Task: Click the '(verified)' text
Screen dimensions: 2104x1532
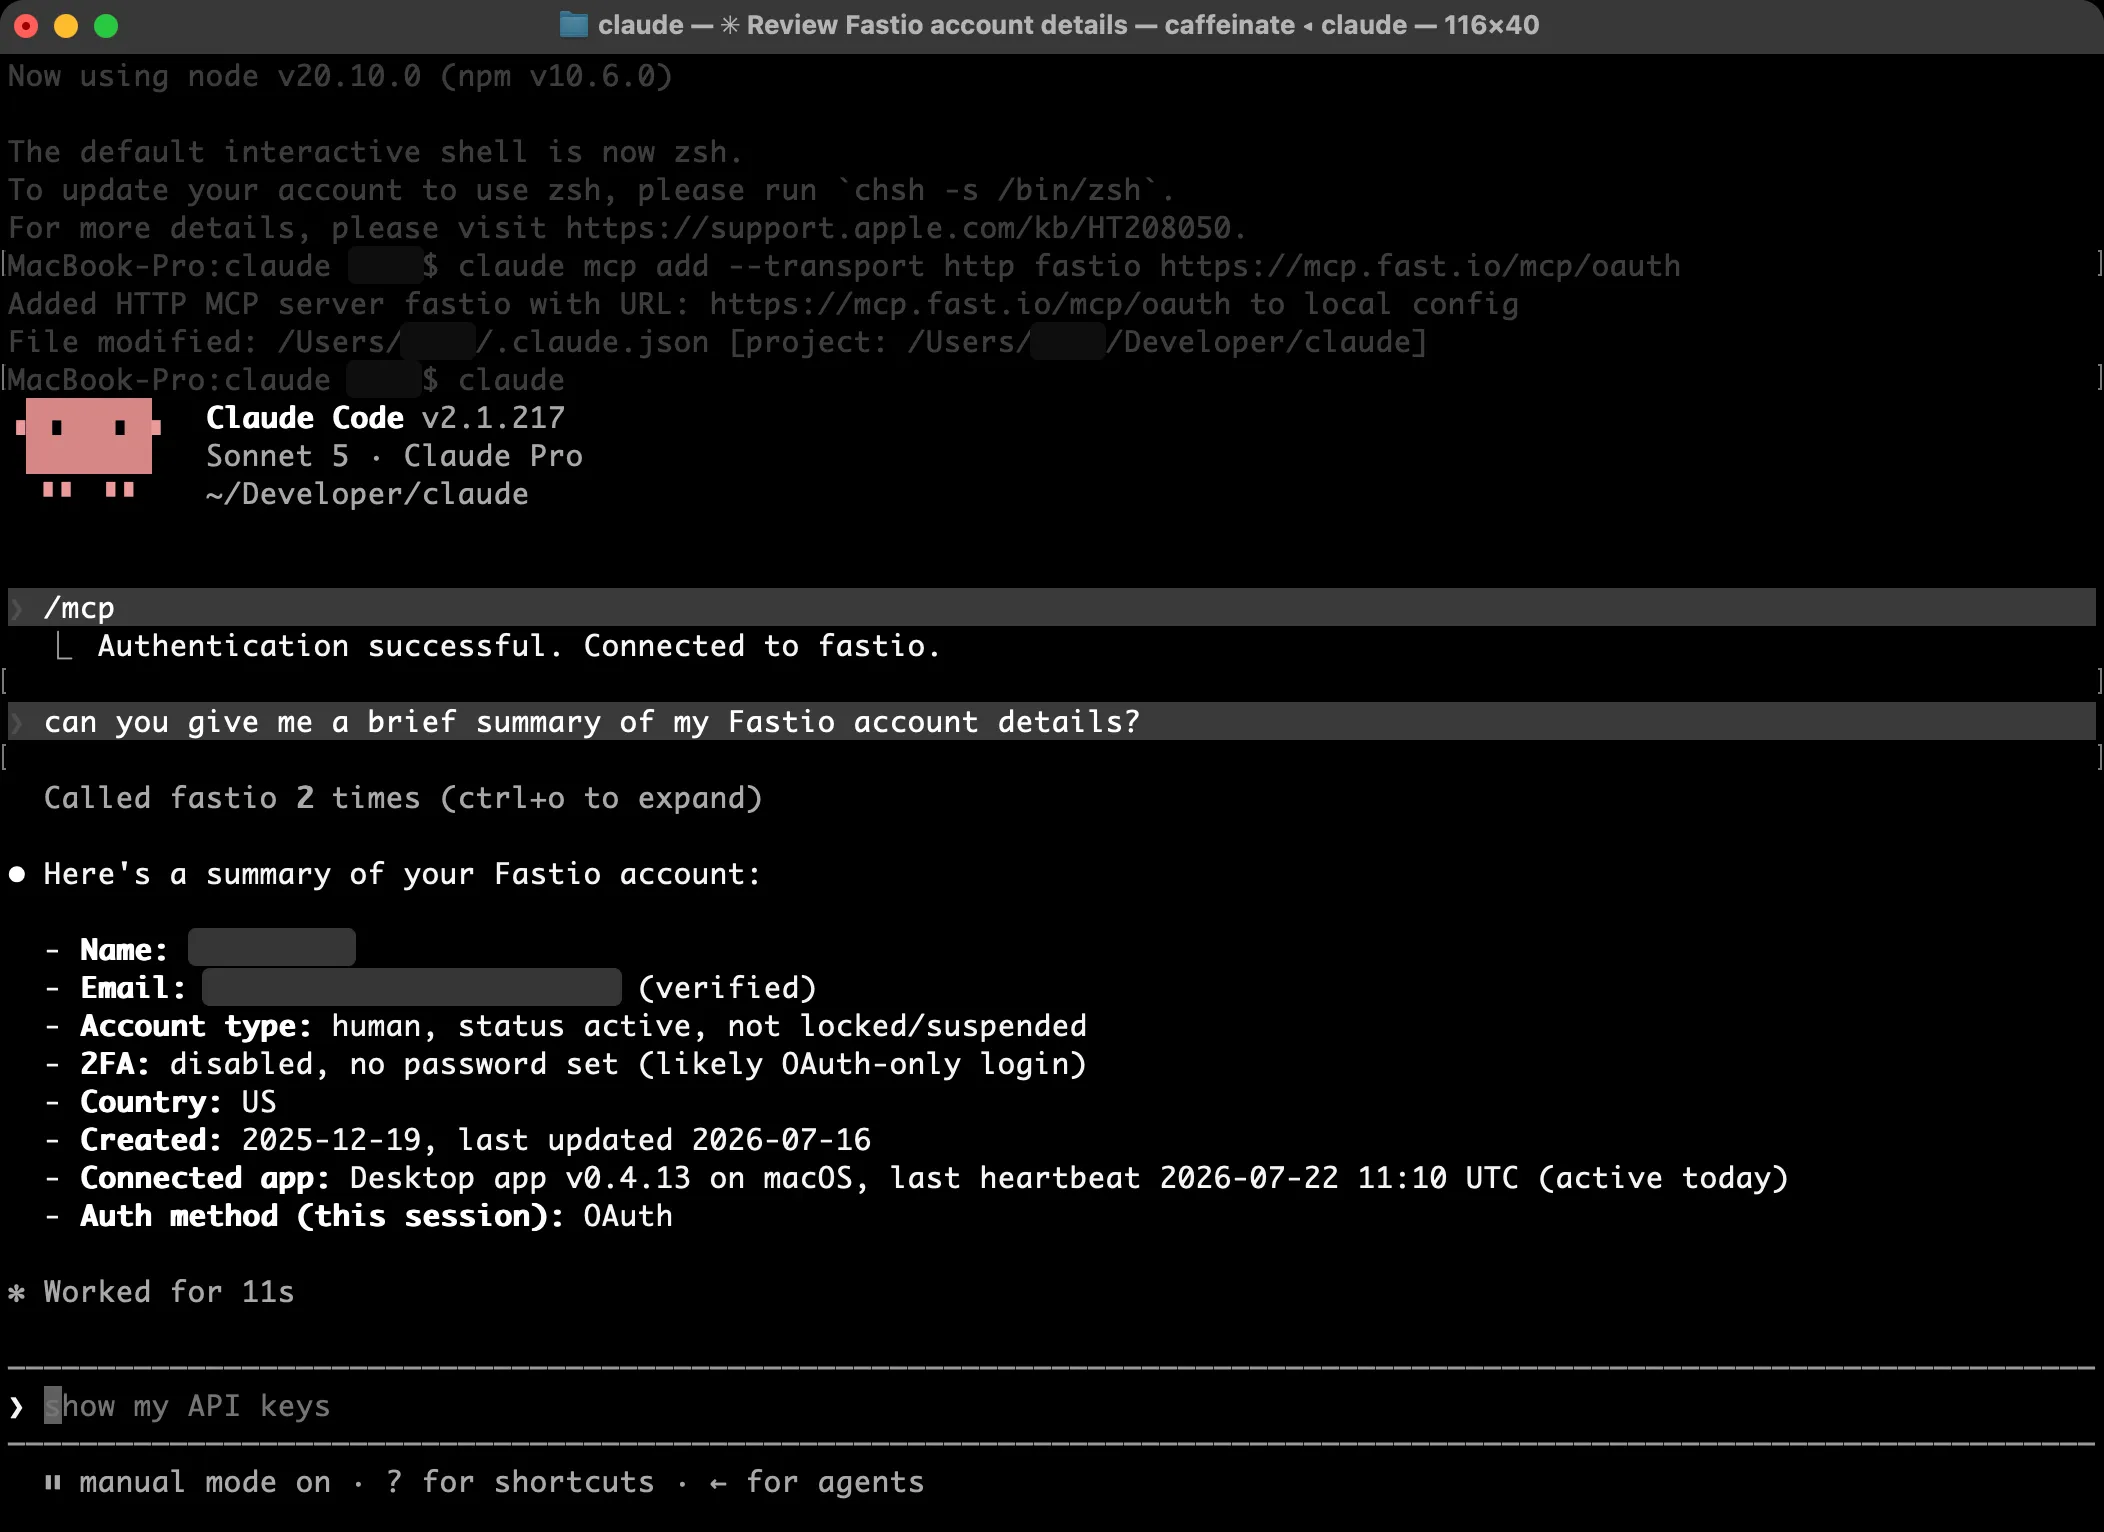Action: [727, 988]
